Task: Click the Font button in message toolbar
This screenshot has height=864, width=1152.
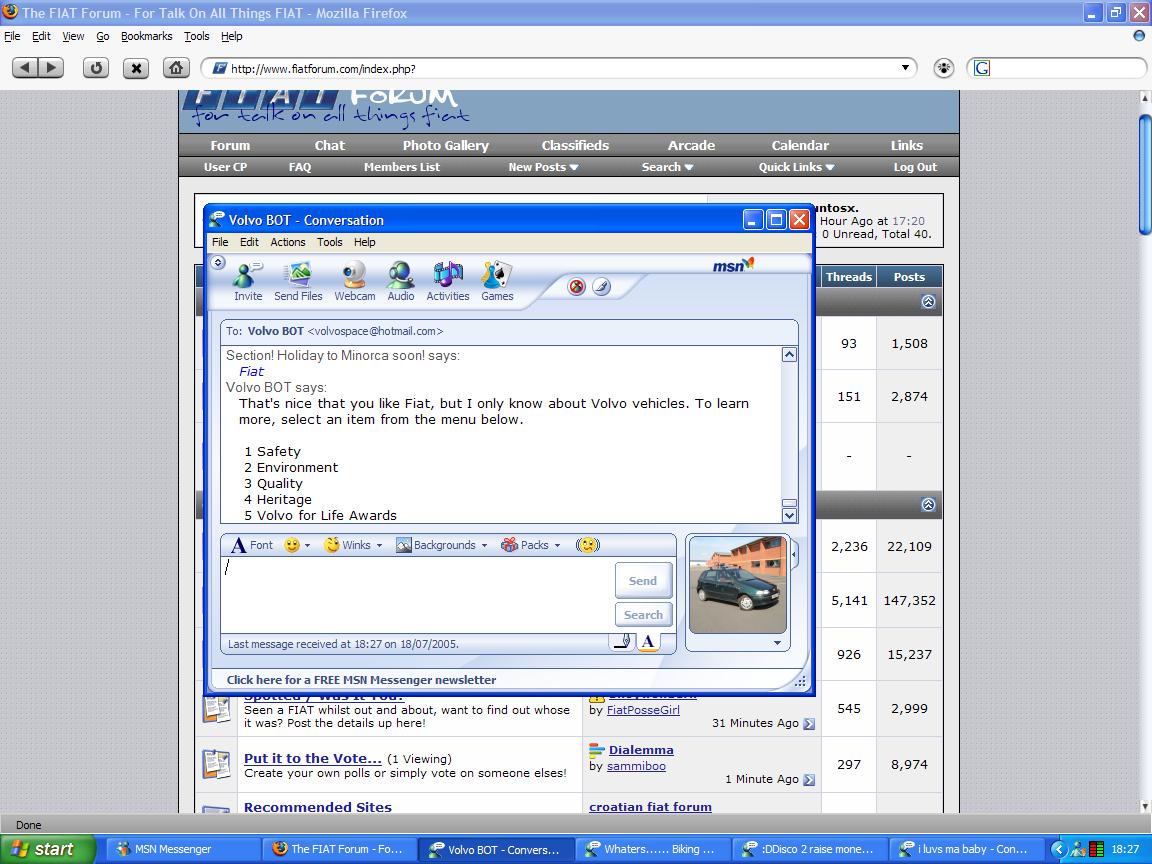Action: pyautogui.click(x=252, y=545)
